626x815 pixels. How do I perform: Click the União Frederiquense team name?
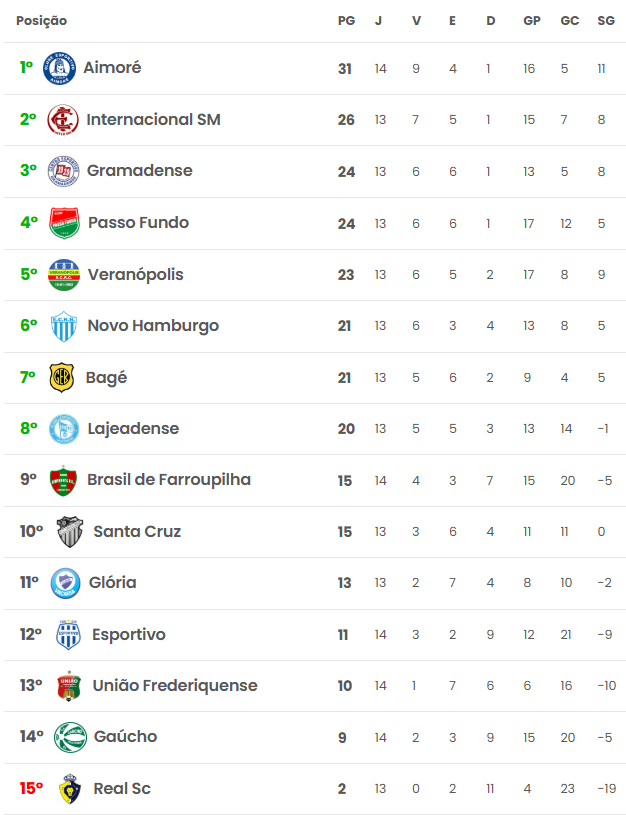click(175, 686)
